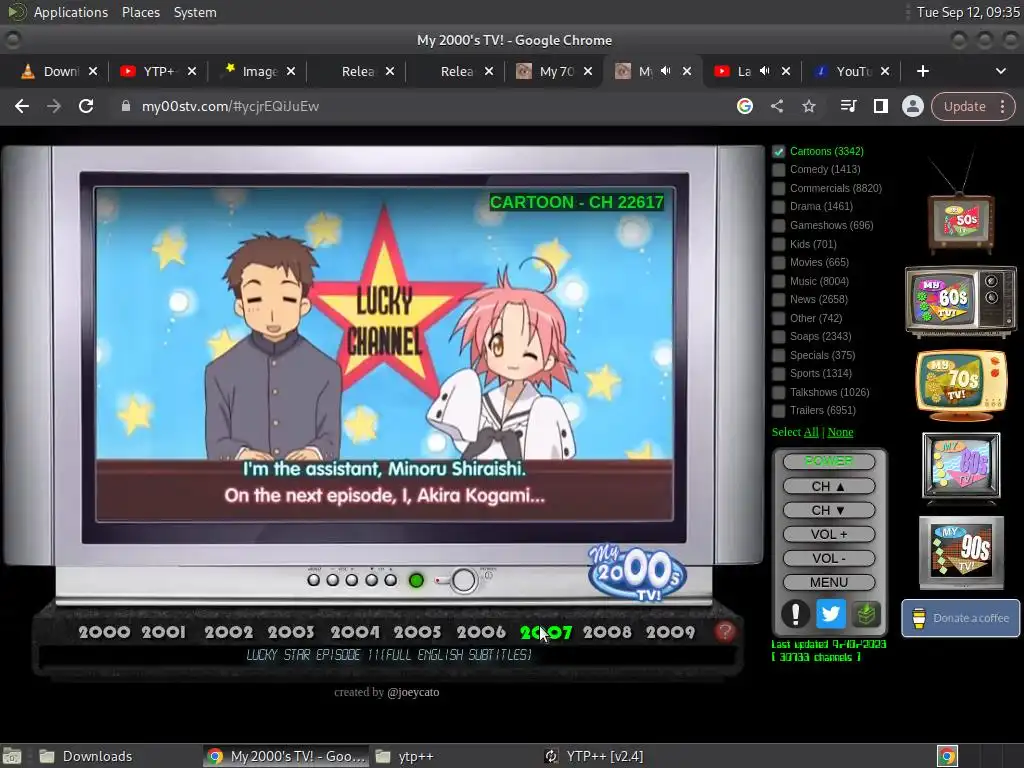Open the System menu

point(195,12)
